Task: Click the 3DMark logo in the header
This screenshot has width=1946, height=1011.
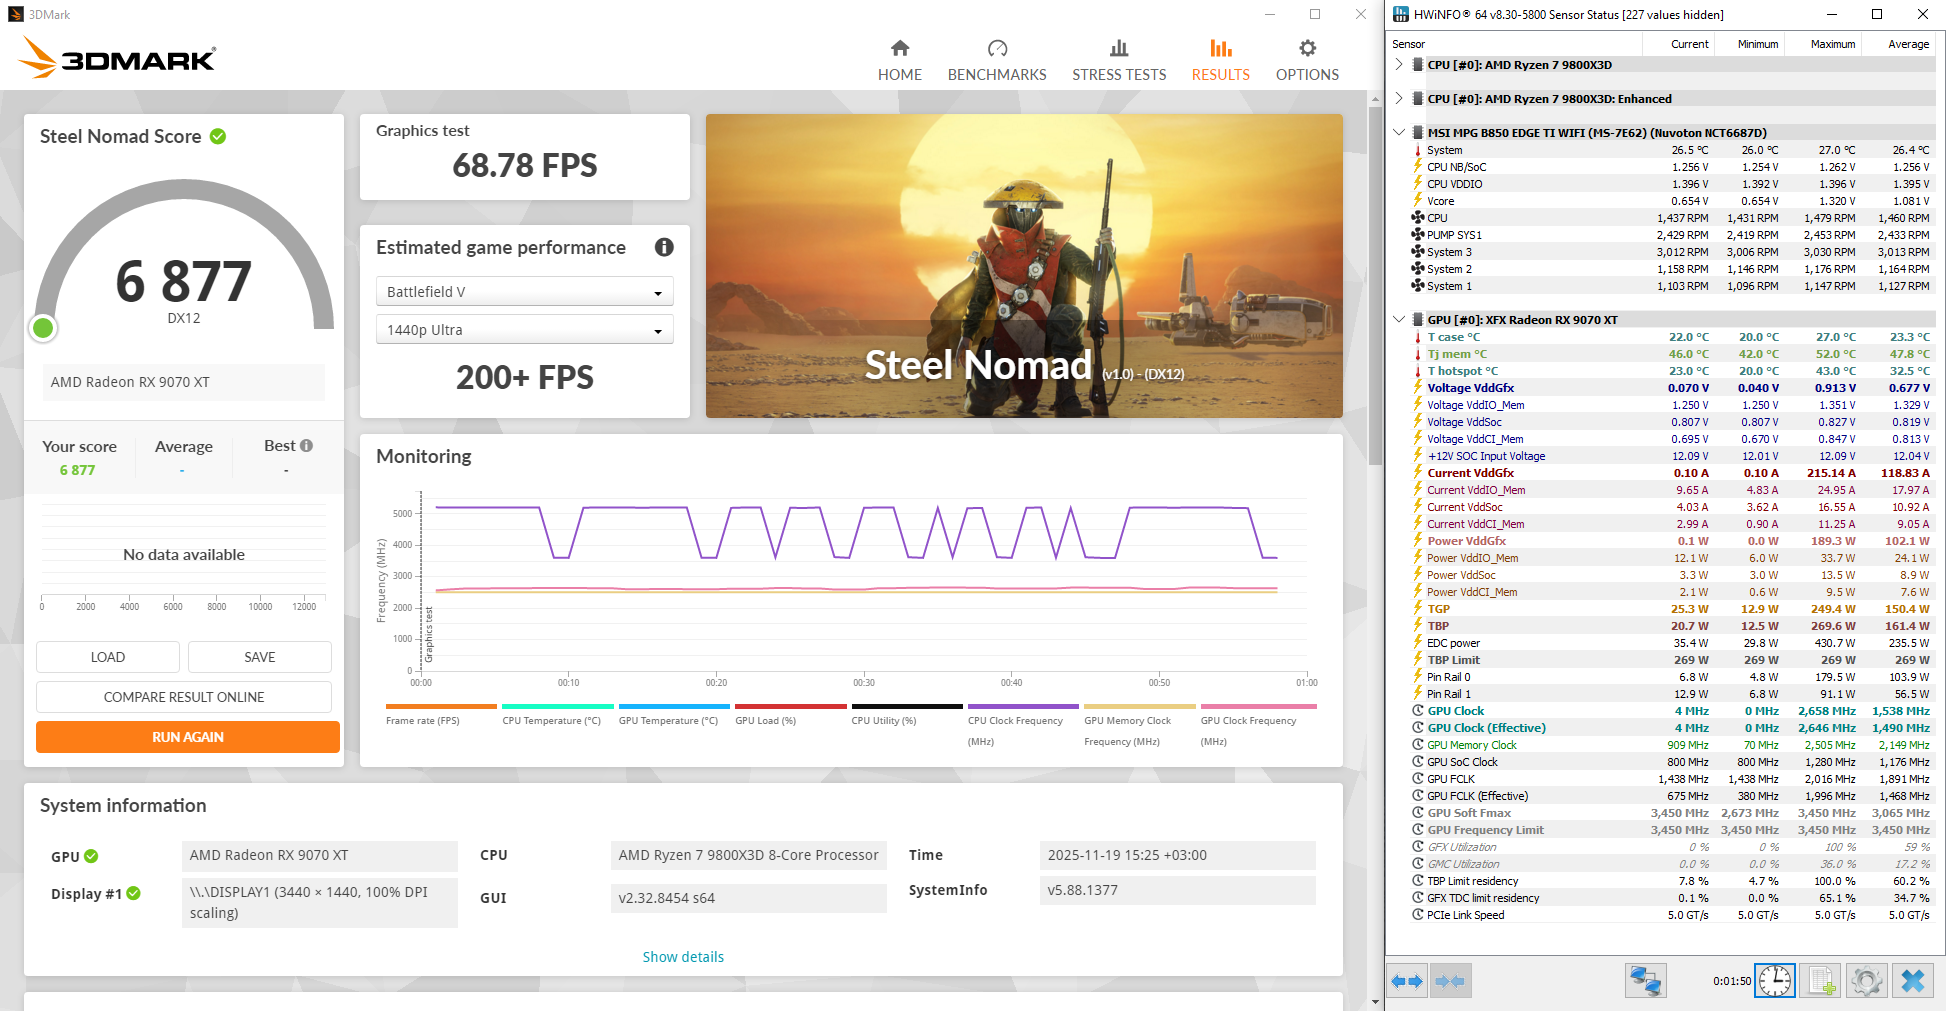Action: tap(117, 58)
